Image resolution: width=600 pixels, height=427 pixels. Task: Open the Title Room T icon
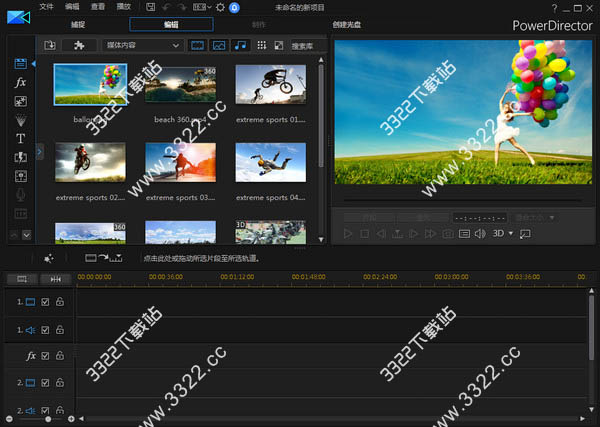tap(20, 139)
